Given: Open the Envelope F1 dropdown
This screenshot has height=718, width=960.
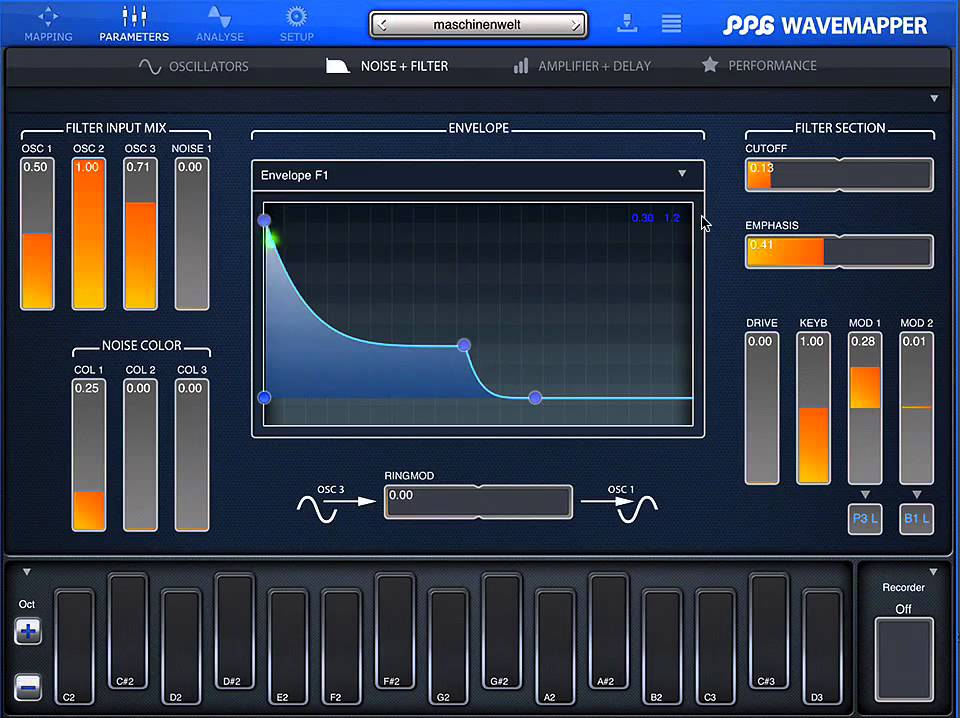Looking at the screenshot, I should pyautogui.click(x=478, y=175).
